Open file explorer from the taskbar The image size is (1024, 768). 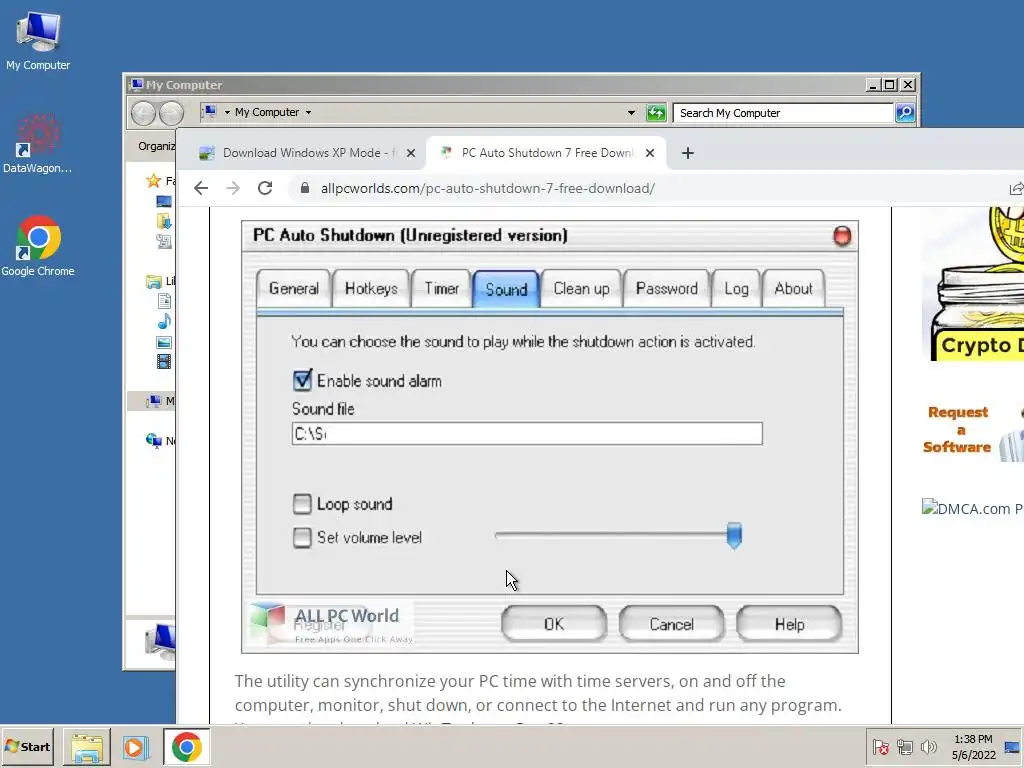86,747
